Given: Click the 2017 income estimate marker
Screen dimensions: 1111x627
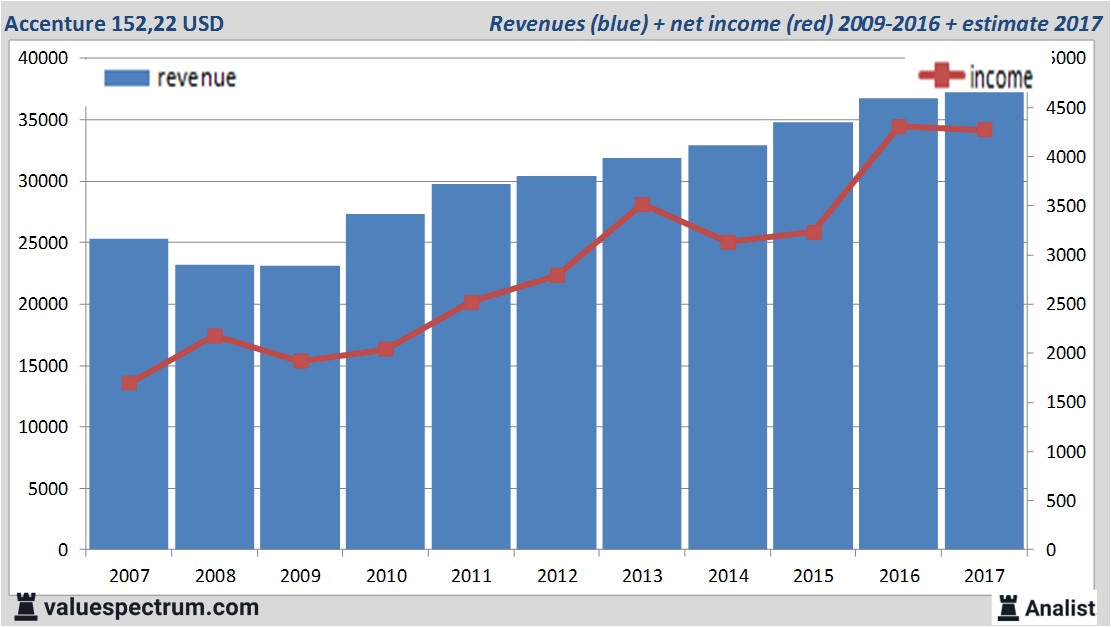Looking at the screenshot, I should pyautogui.click(x=984, y=130).
